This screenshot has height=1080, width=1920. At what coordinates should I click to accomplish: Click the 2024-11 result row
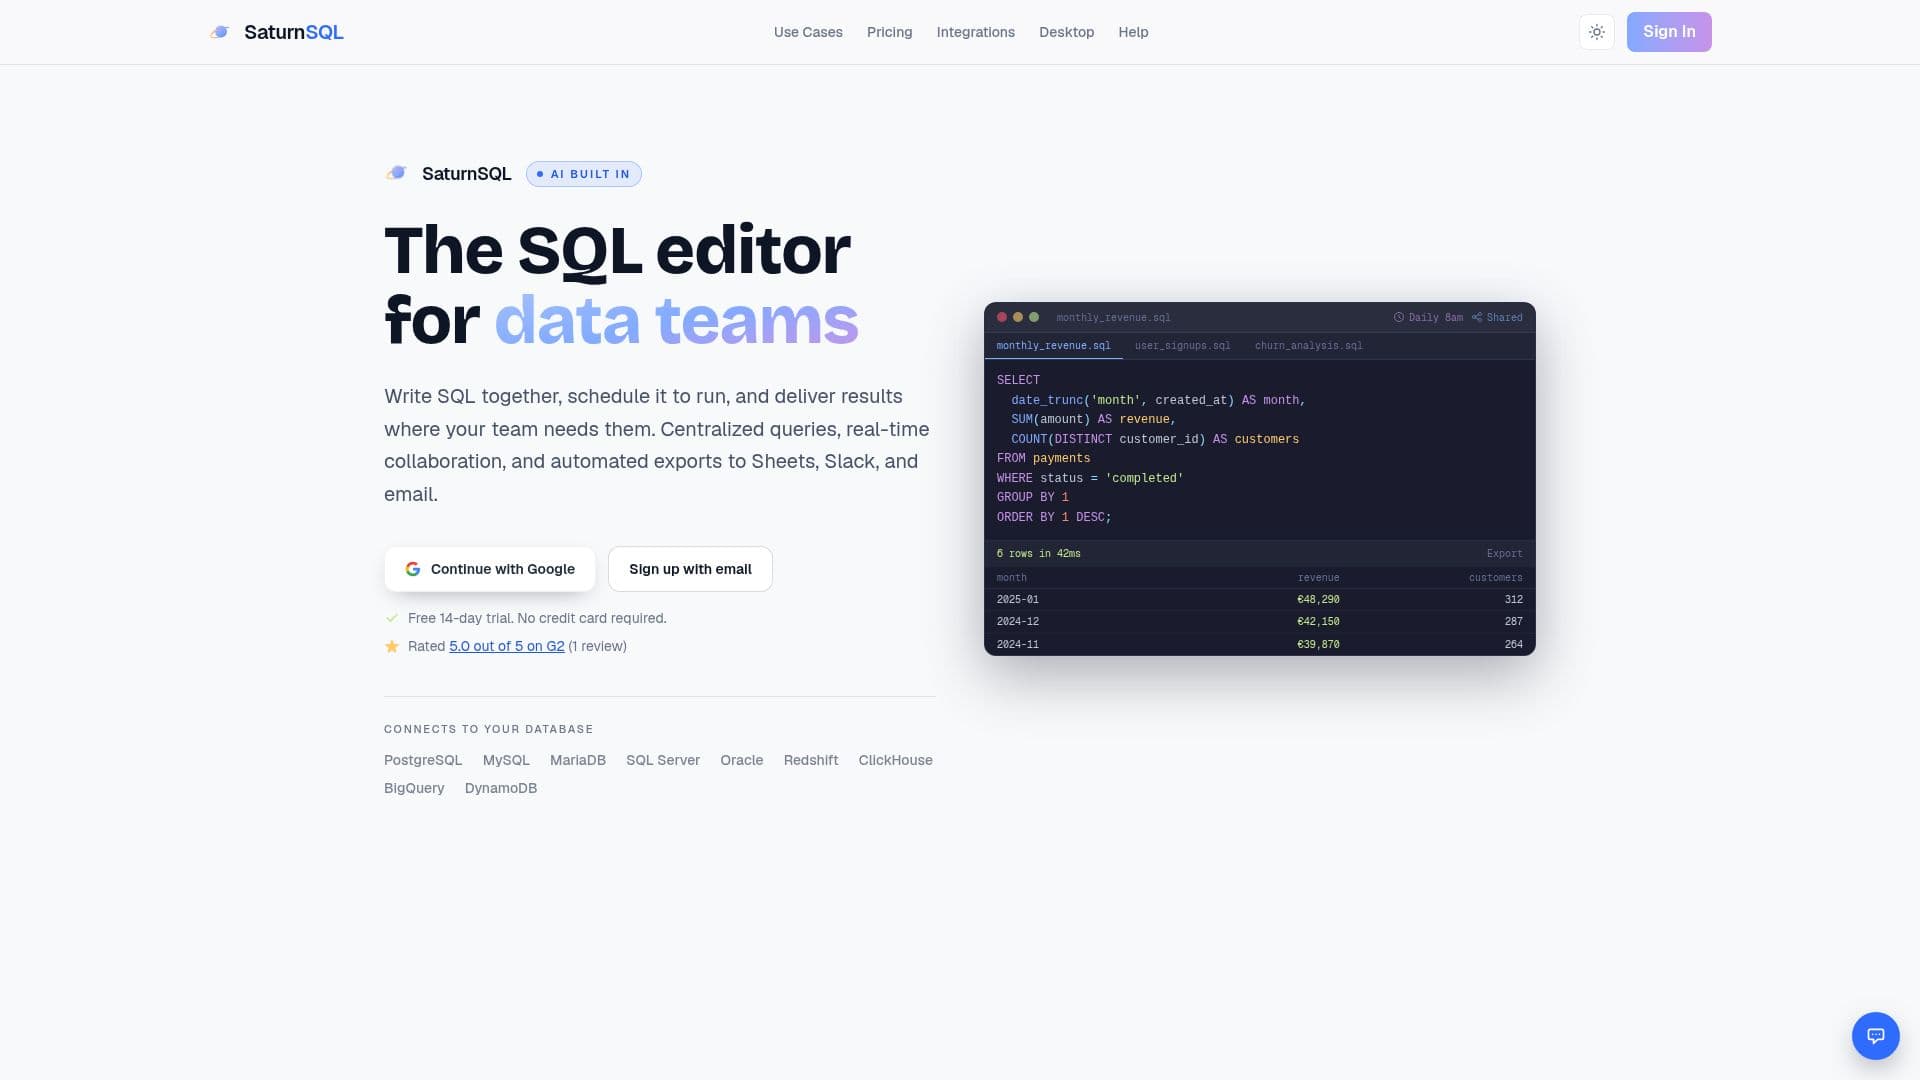(1260, 644)
